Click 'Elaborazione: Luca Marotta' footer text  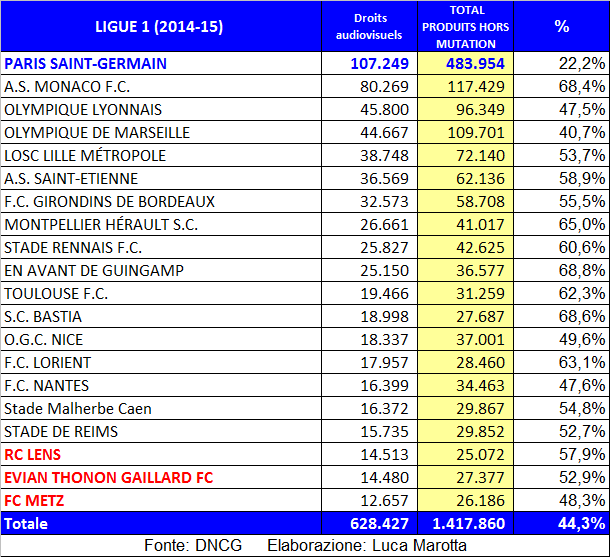(367, 546)
